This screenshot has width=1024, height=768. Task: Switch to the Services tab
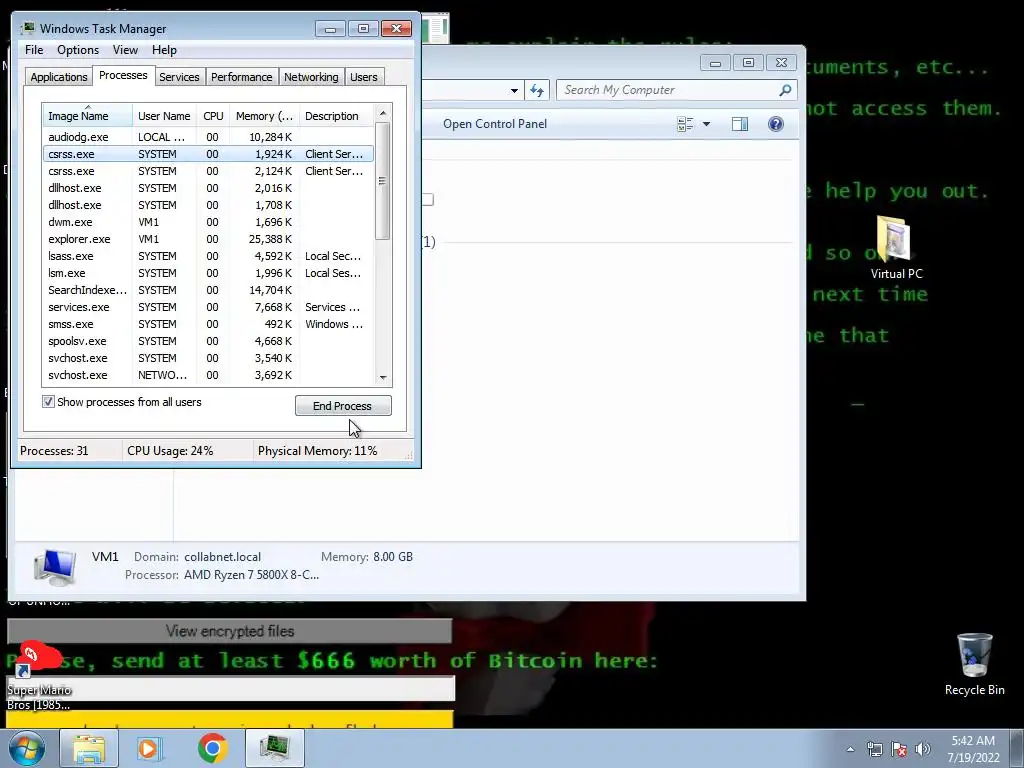tap(179, 77)
